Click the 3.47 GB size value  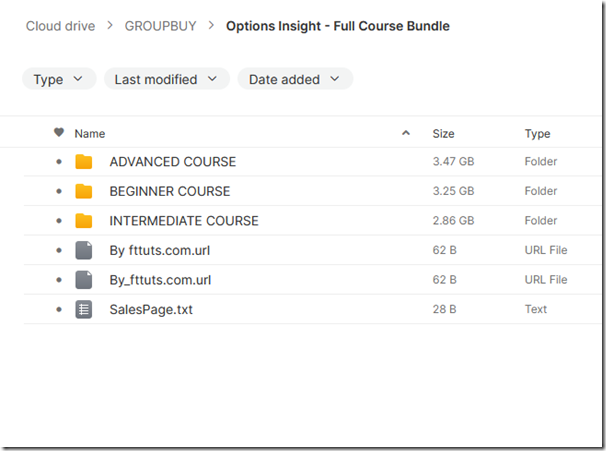pyautogui.click(x=453, y=161)
